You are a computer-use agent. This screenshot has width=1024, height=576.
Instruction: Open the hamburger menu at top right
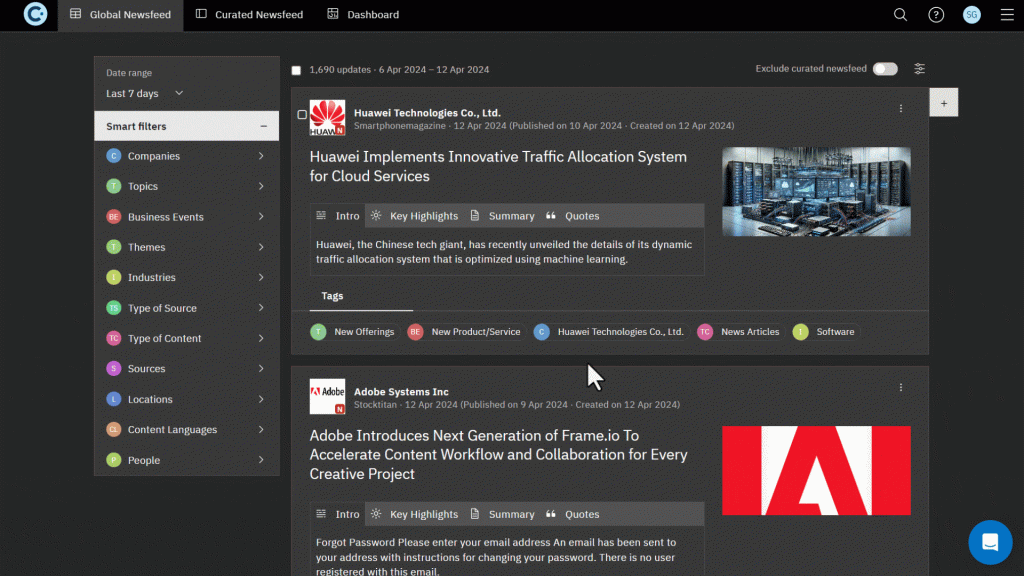tap(1007, 15)
